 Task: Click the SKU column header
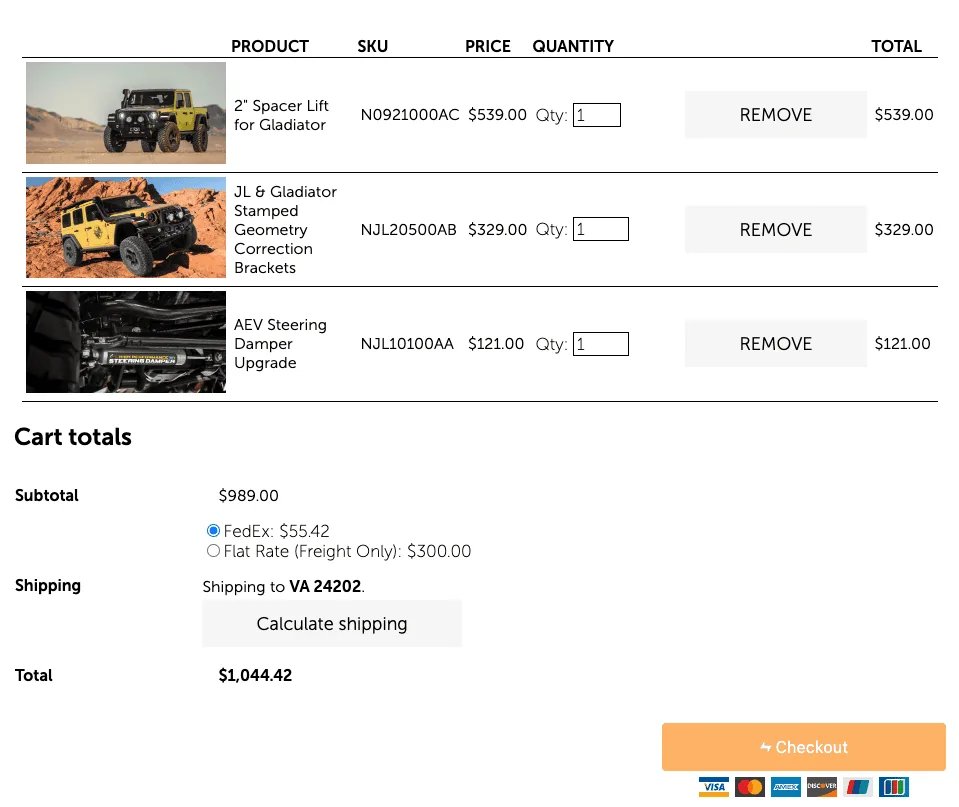(x=372, y=46)
